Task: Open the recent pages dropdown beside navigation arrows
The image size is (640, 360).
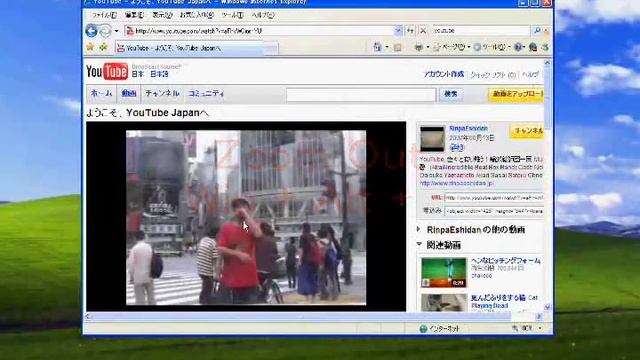Action: [117, 31]
